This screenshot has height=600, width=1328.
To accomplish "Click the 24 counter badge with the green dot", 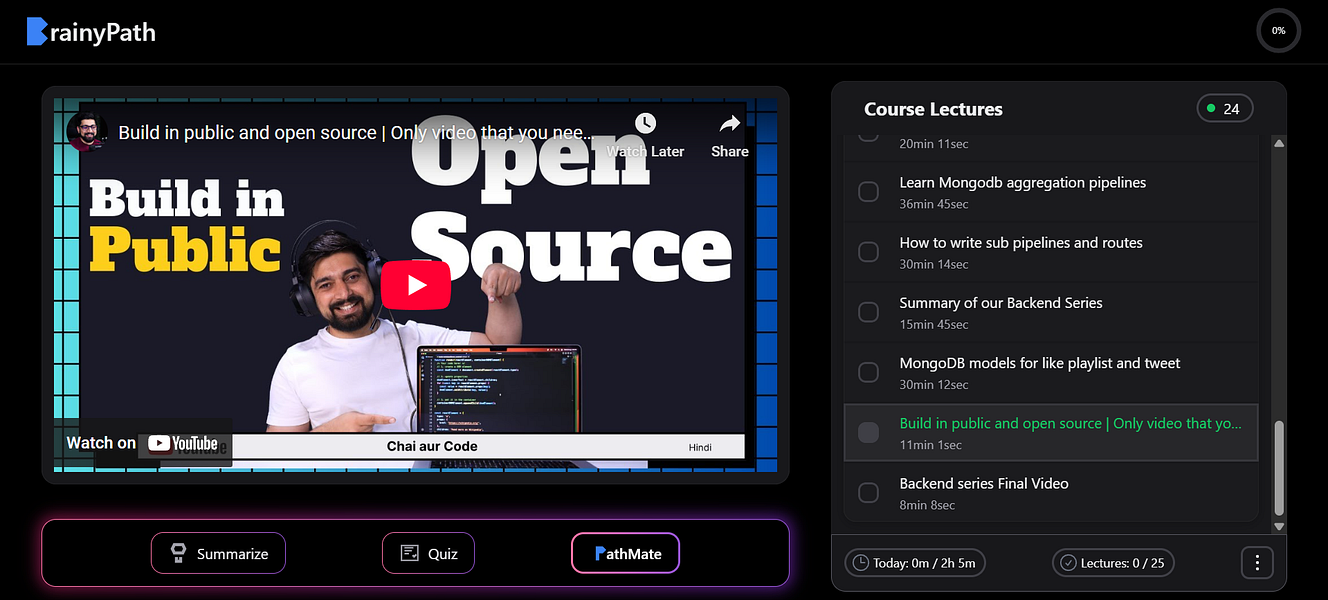I will [x=1224, y=109].
